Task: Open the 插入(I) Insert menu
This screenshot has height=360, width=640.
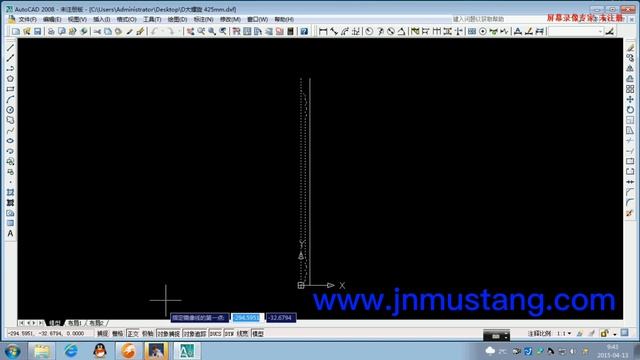Action: (102, 19)
